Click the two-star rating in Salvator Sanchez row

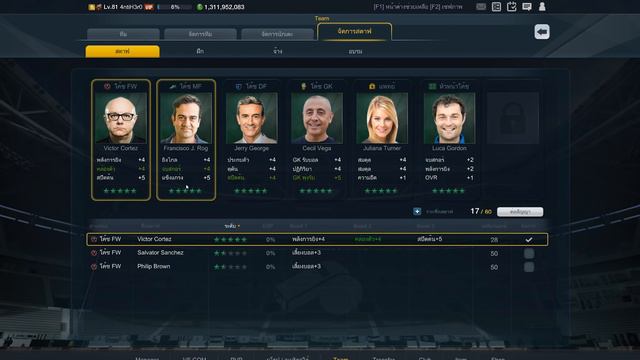(x=230, y=253)
